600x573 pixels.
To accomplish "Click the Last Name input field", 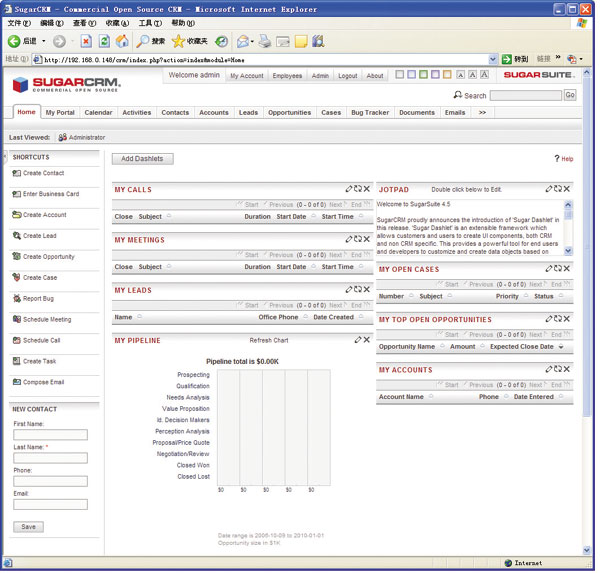I will 51,458.
